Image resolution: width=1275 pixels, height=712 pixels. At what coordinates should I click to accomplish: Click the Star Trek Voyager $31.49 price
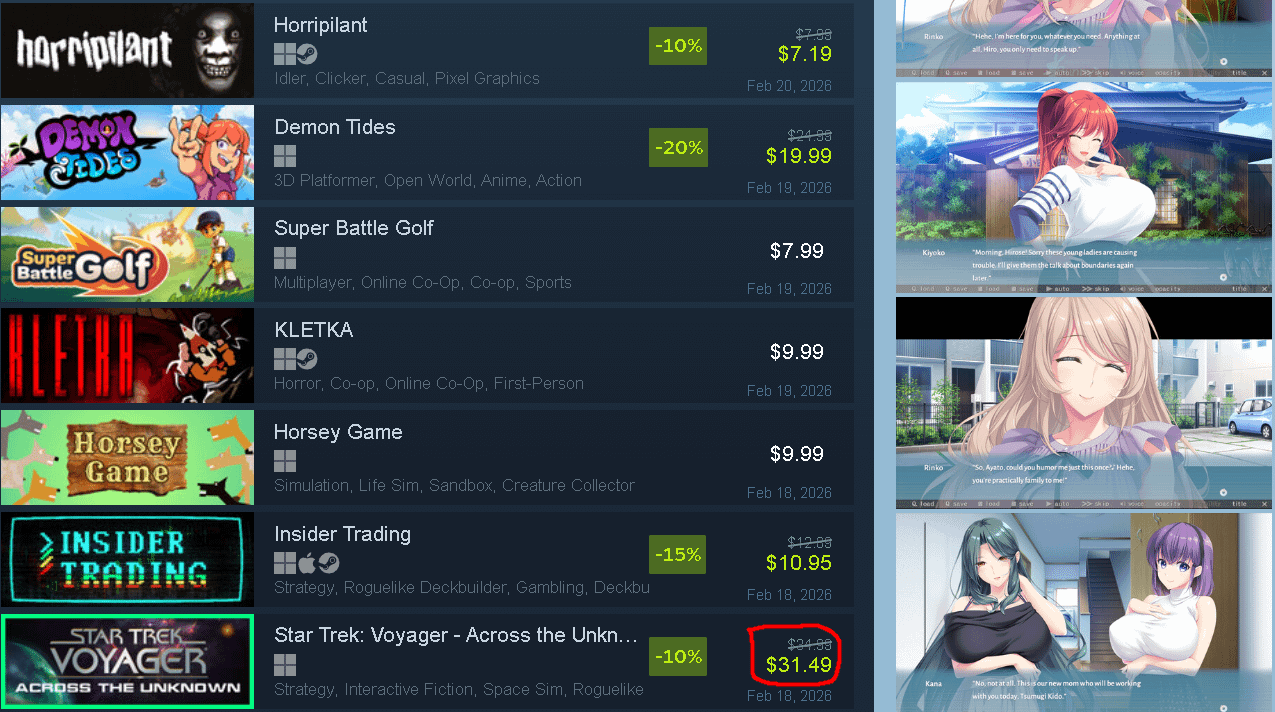(799, 665)
